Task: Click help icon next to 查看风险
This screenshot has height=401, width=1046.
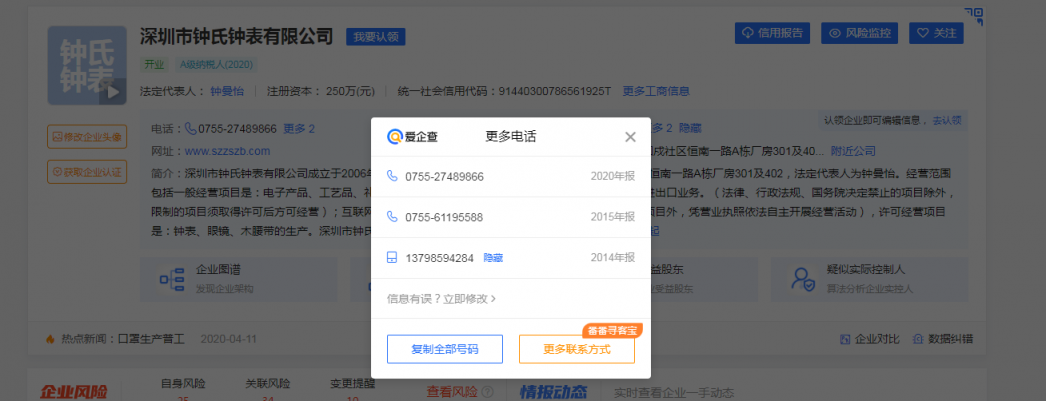Action: (x=488, y=392)
